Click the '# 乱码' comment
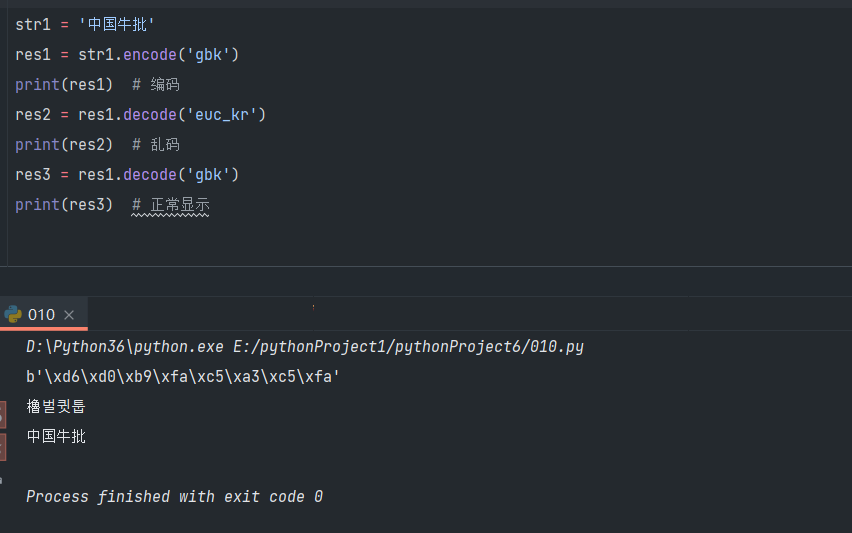 click(155, 144)
